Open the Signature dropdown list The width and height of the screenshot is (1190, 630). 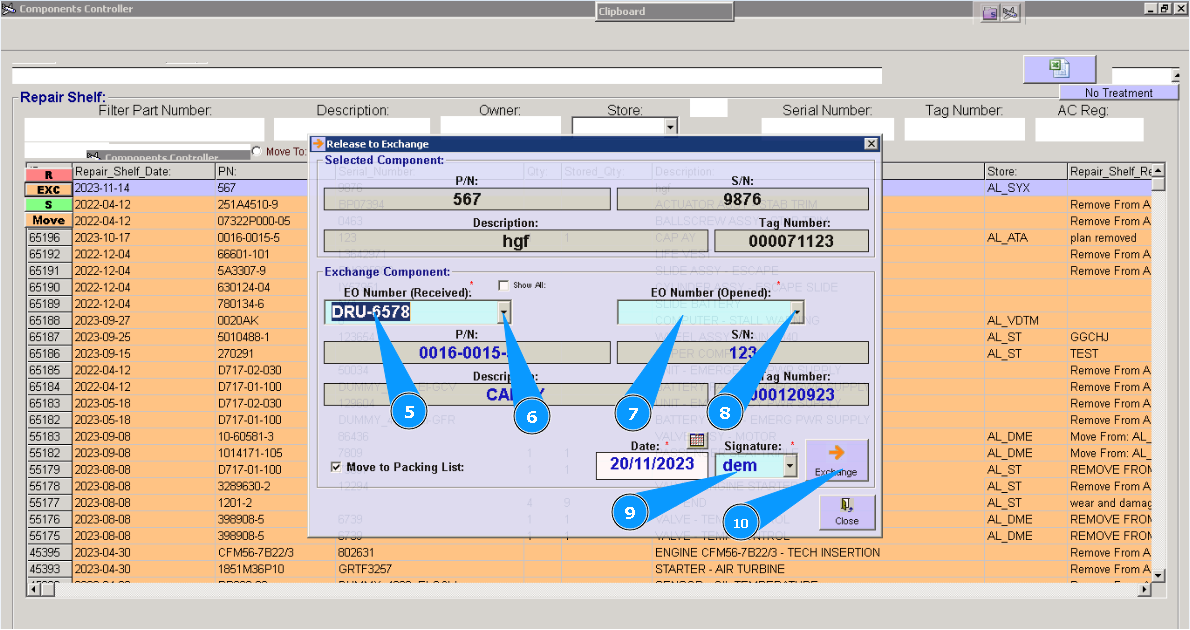point(790,465)
